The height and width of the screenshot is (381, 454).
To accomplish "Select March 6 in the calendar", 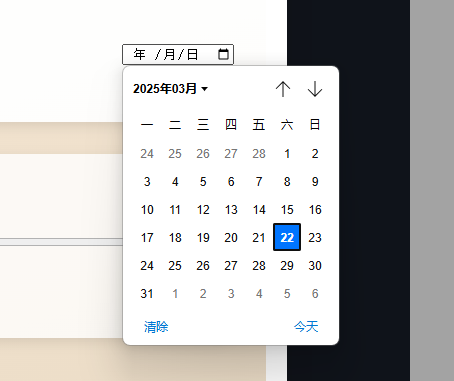I will pyautogui.click(x=231, y=182).
